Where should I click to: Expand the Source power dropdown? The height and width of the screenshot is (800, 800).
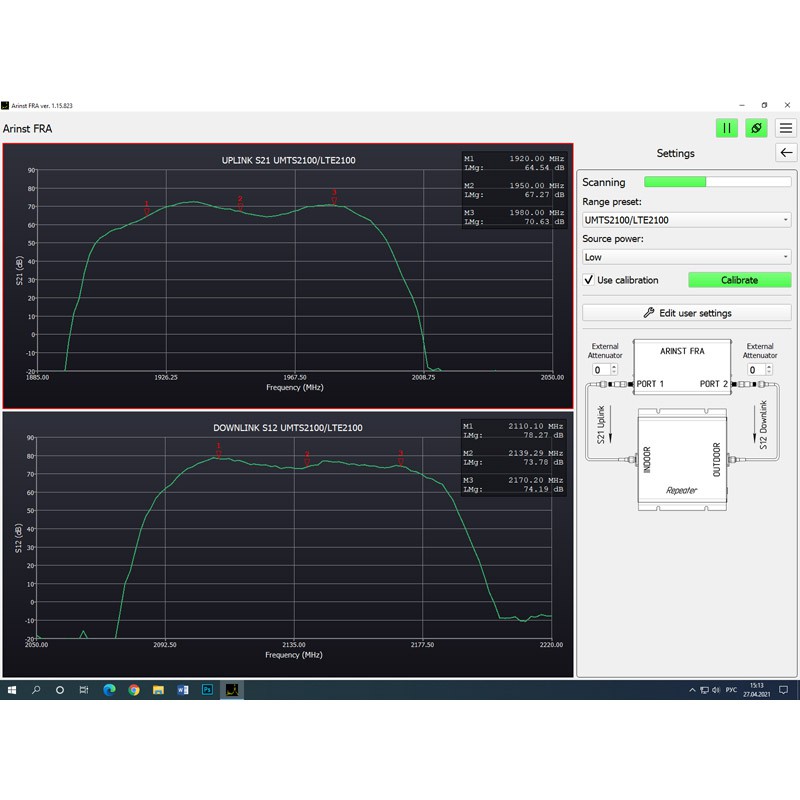[686, 257]
